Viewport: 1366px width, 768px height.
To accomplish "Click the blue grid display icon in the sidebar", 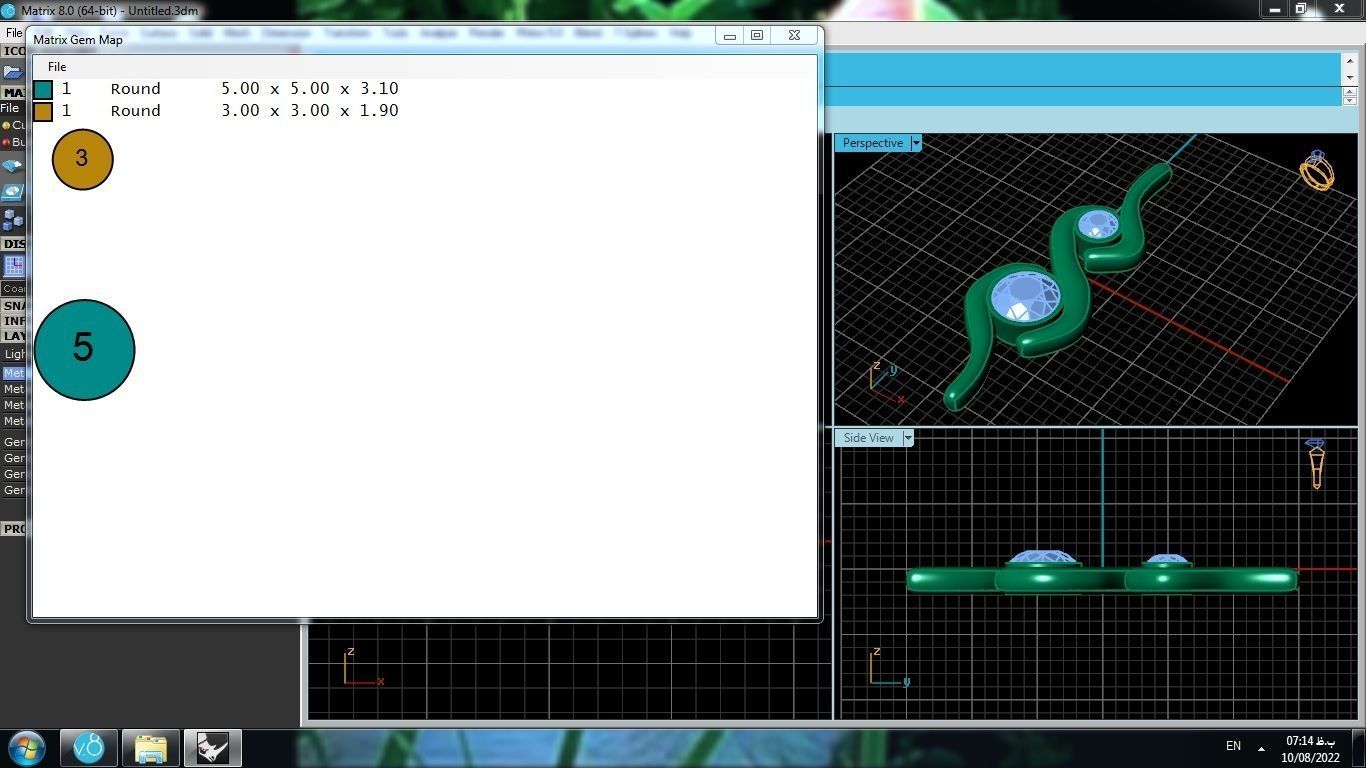I will coord(13,266).
